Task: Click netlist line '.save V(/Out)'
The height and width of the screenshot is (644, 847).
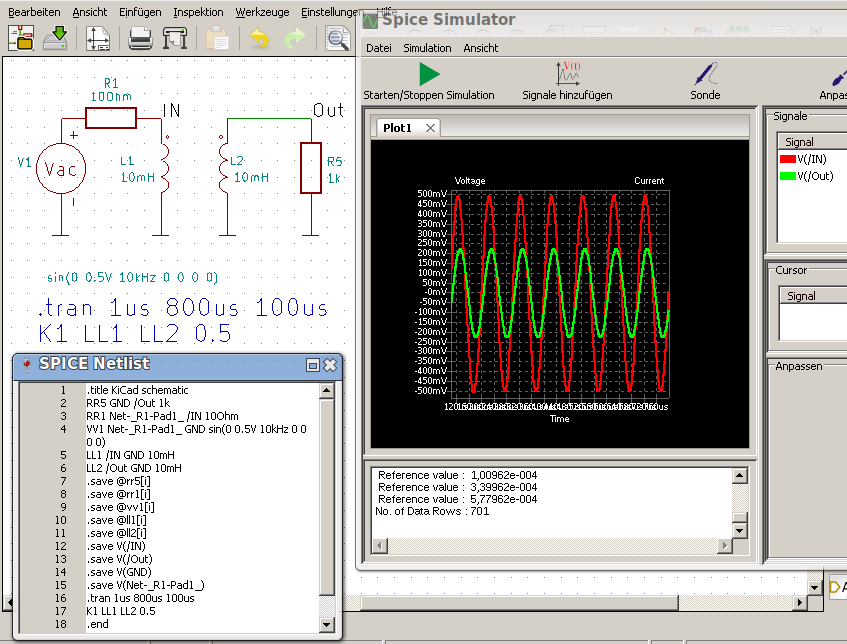Action: [x=119, y=559]
